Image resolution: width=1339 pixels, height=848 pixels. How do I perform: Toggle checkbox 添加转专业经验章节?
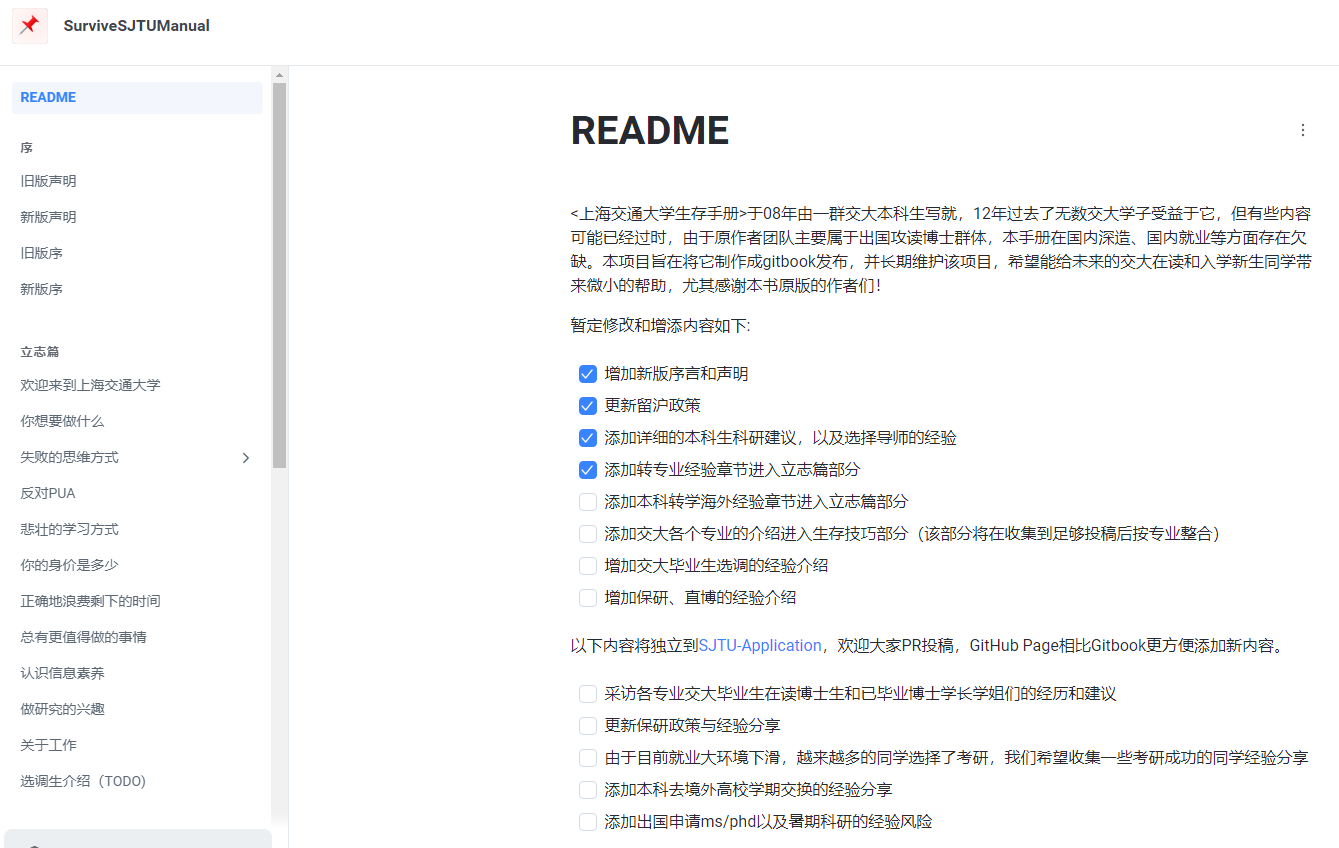click(x=588, y=470)
